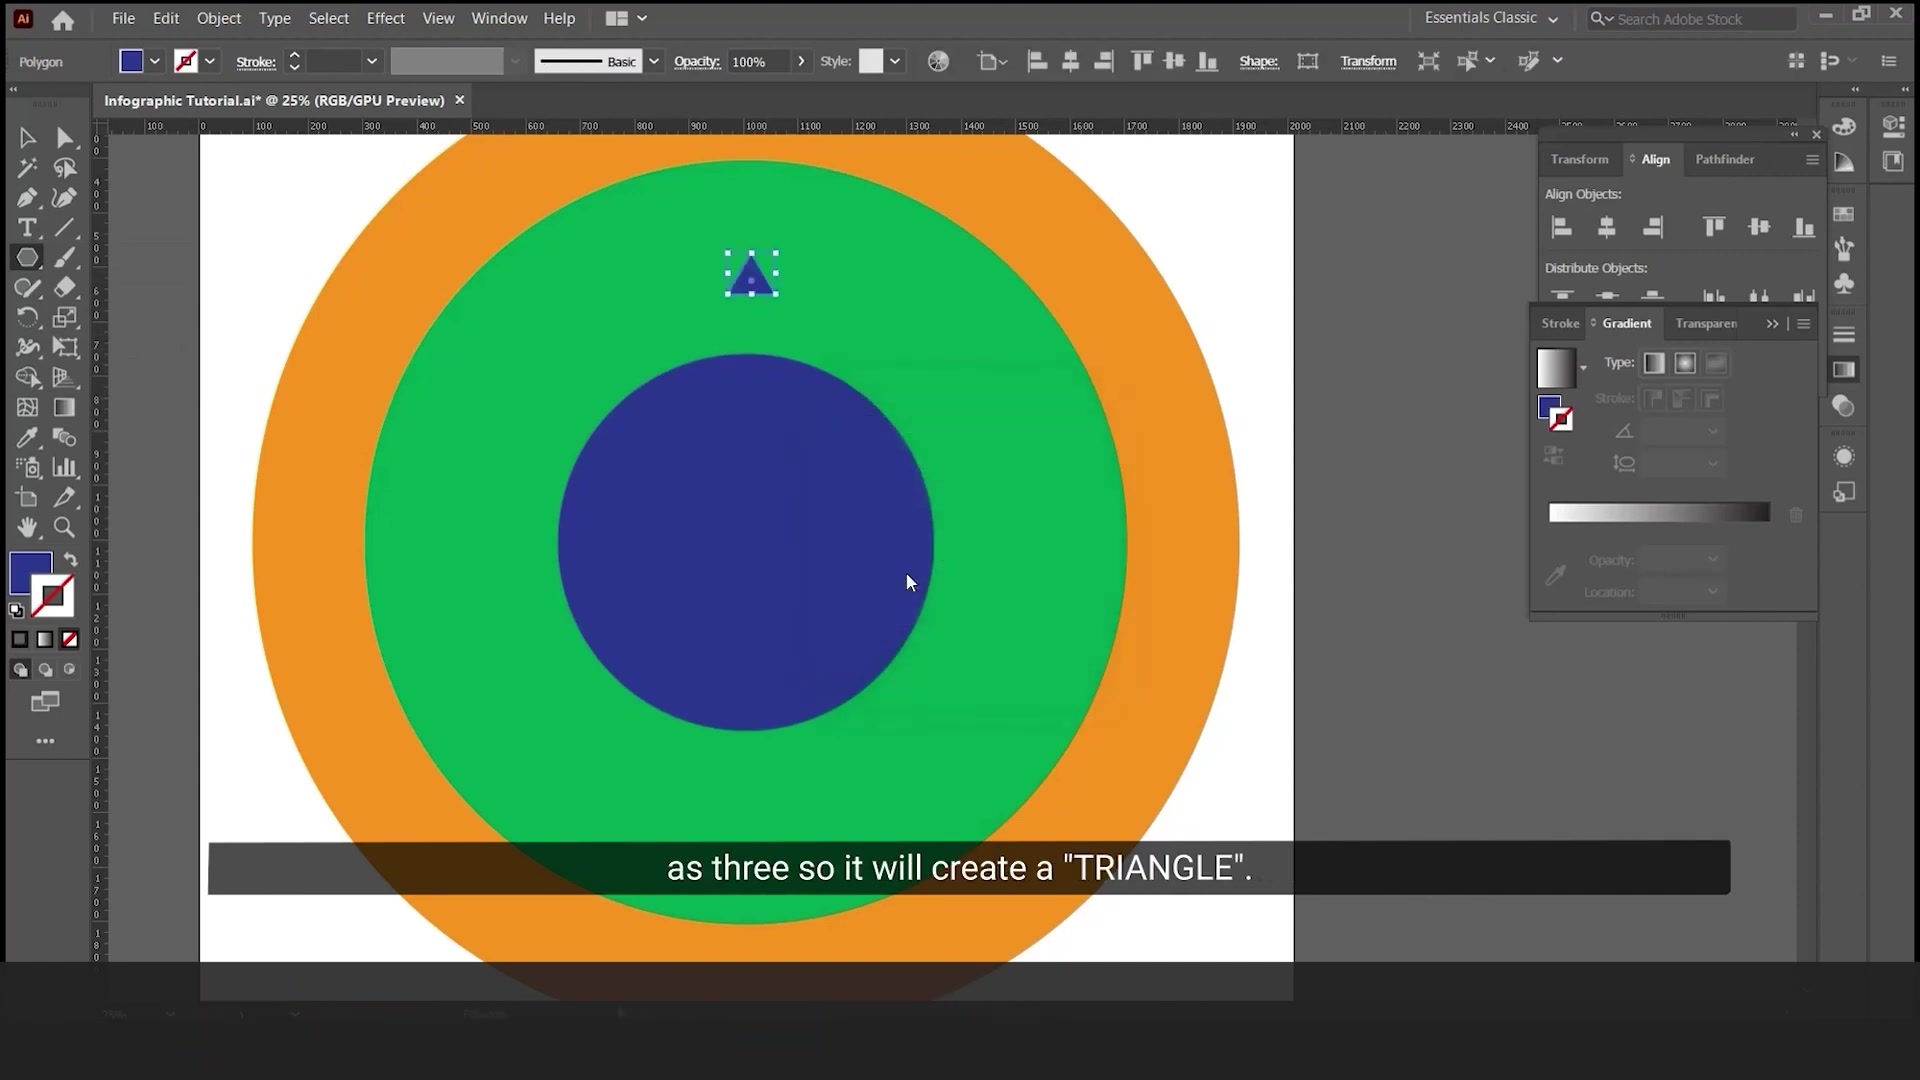This screenshot has height=1080, width=1920.
Task: Select the Pen tool
Action: [x=27, y=198]
